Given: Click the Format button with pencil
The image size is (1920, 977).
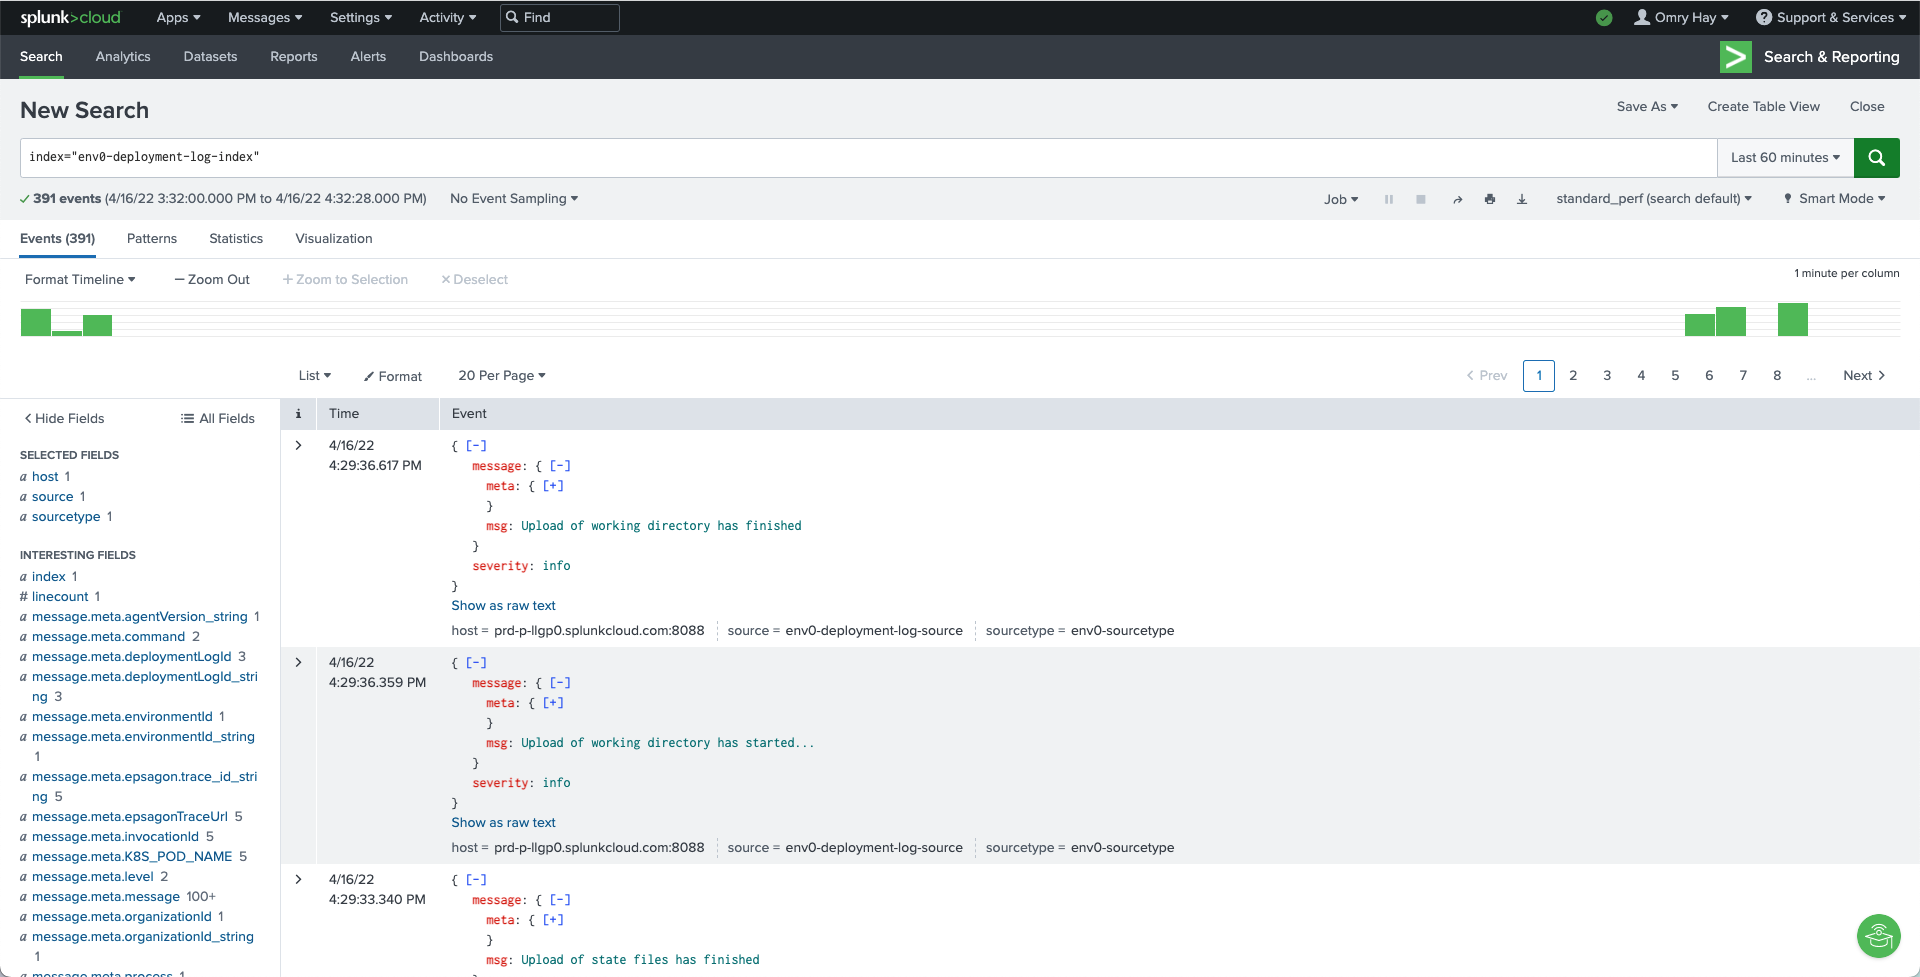Looking at the screenshot, I should pos(393,377).
